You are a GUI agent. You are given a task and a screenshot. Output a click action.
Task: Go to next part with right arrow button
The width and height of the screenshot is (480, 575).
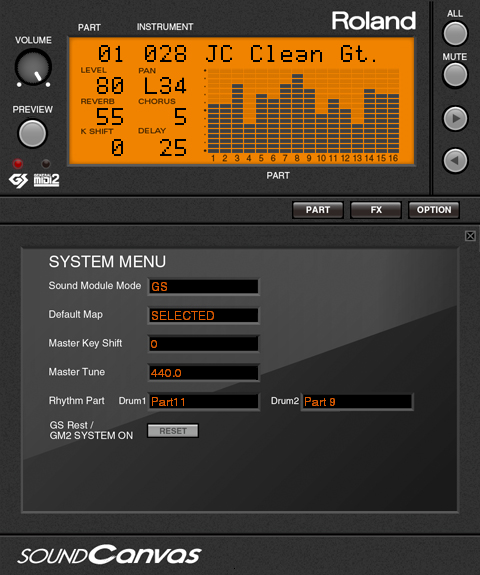[455, 118]
